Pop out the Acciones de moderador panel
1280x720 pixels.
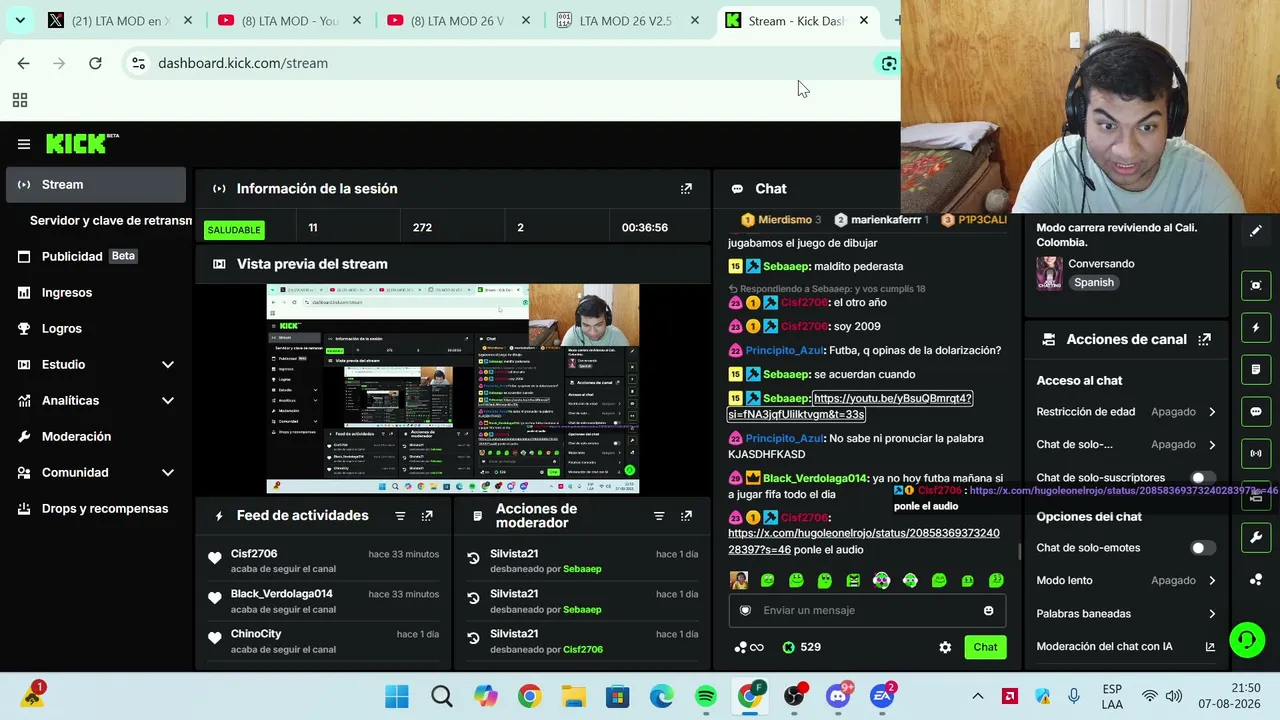(x=686, y=516)
